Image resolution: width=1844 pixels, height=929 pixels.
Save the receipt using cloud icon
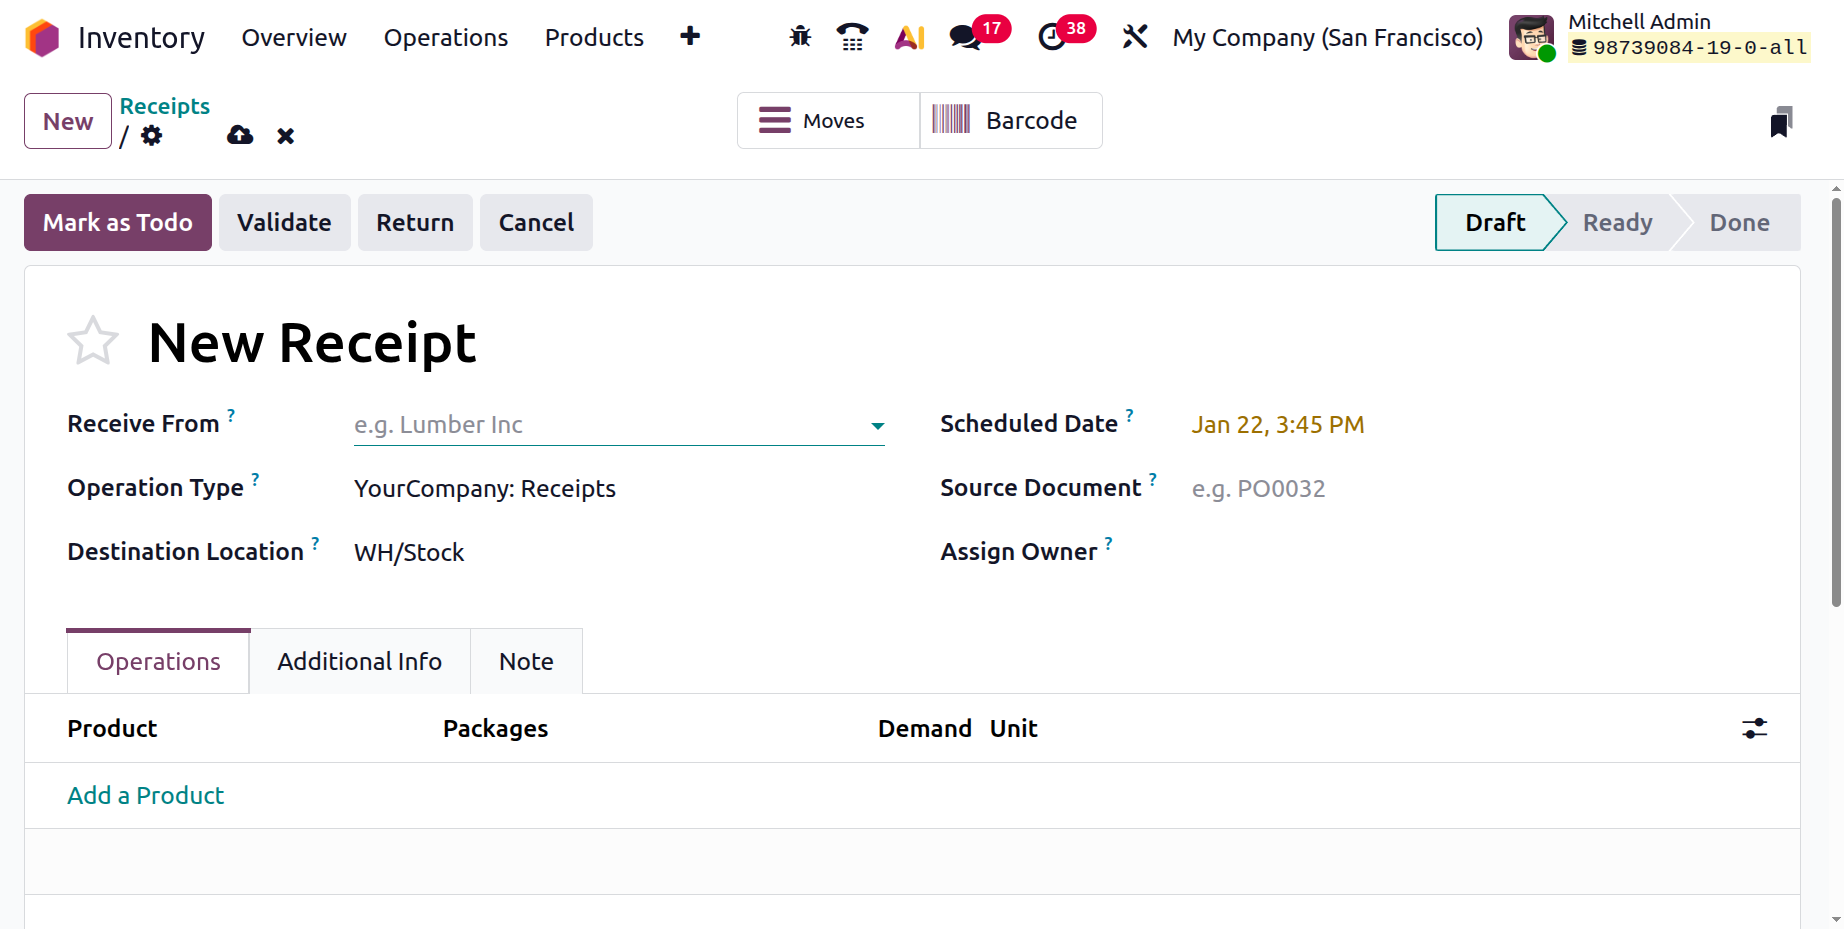[239, 135]
